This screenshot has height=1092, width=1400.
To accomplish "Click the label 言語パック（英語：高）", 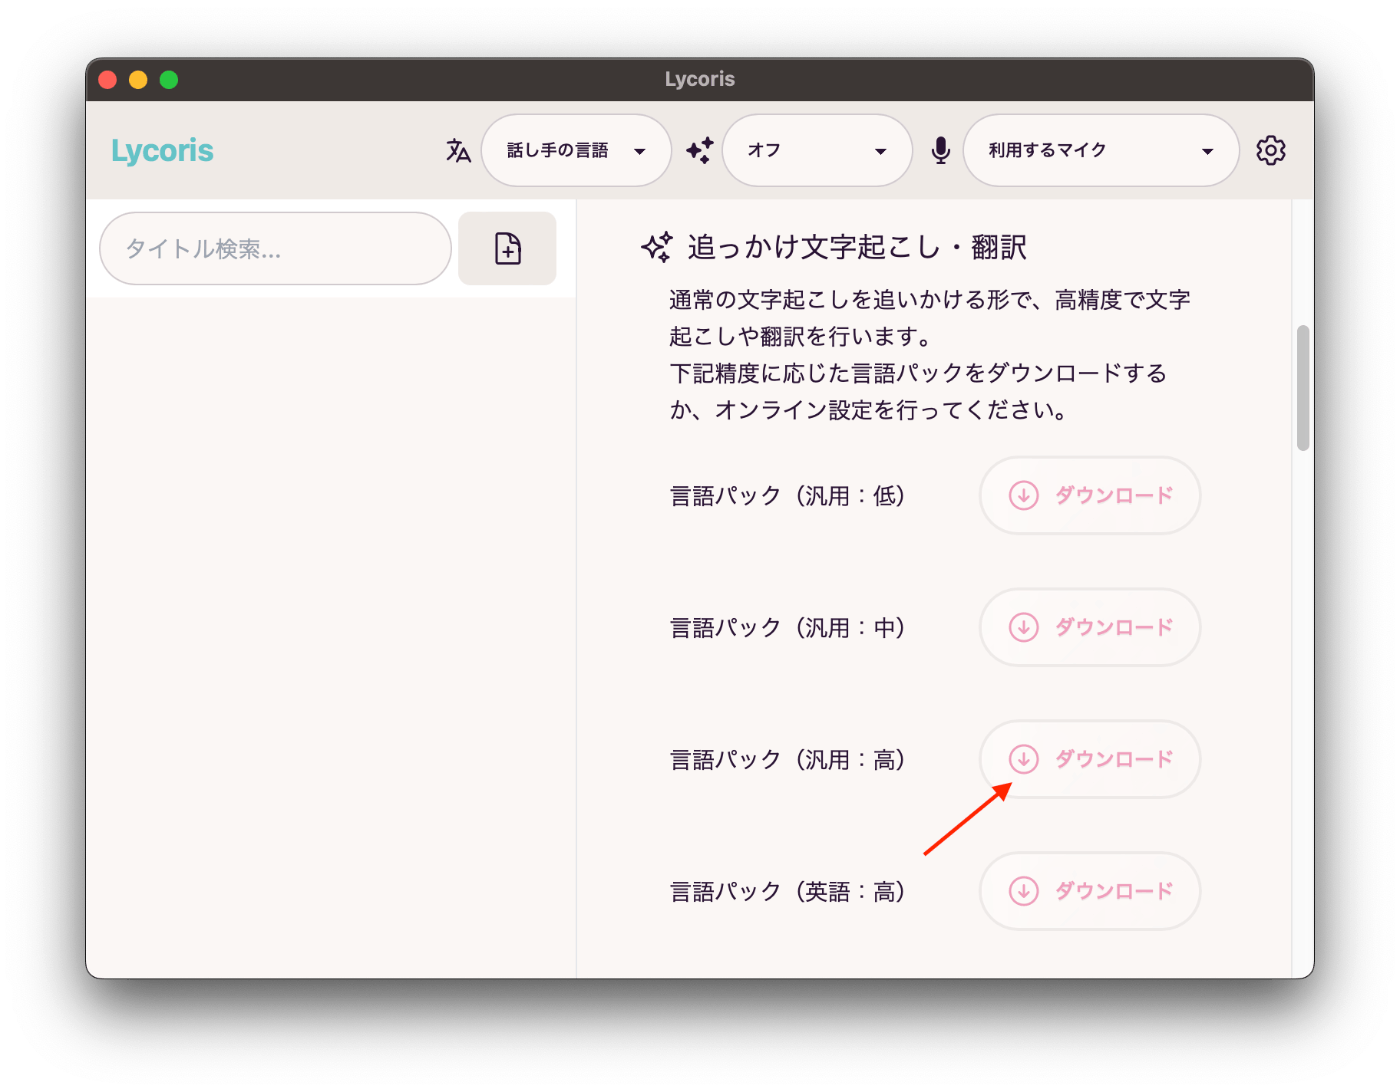I will pyautogui.click(x=788, y=892).
